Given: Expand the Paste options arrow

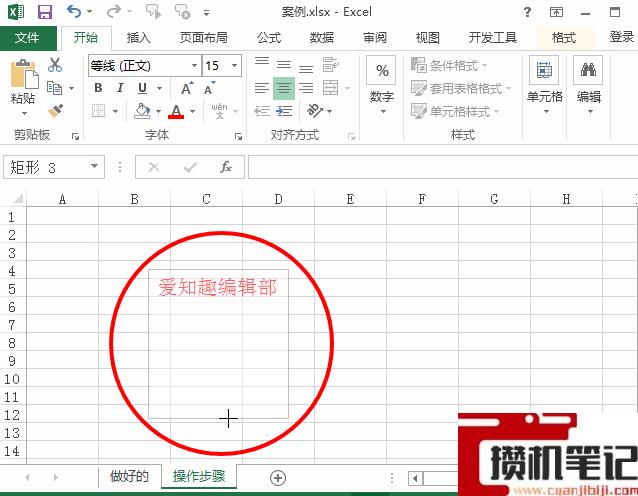Looking at the screenshot, I should pos(24,114).
